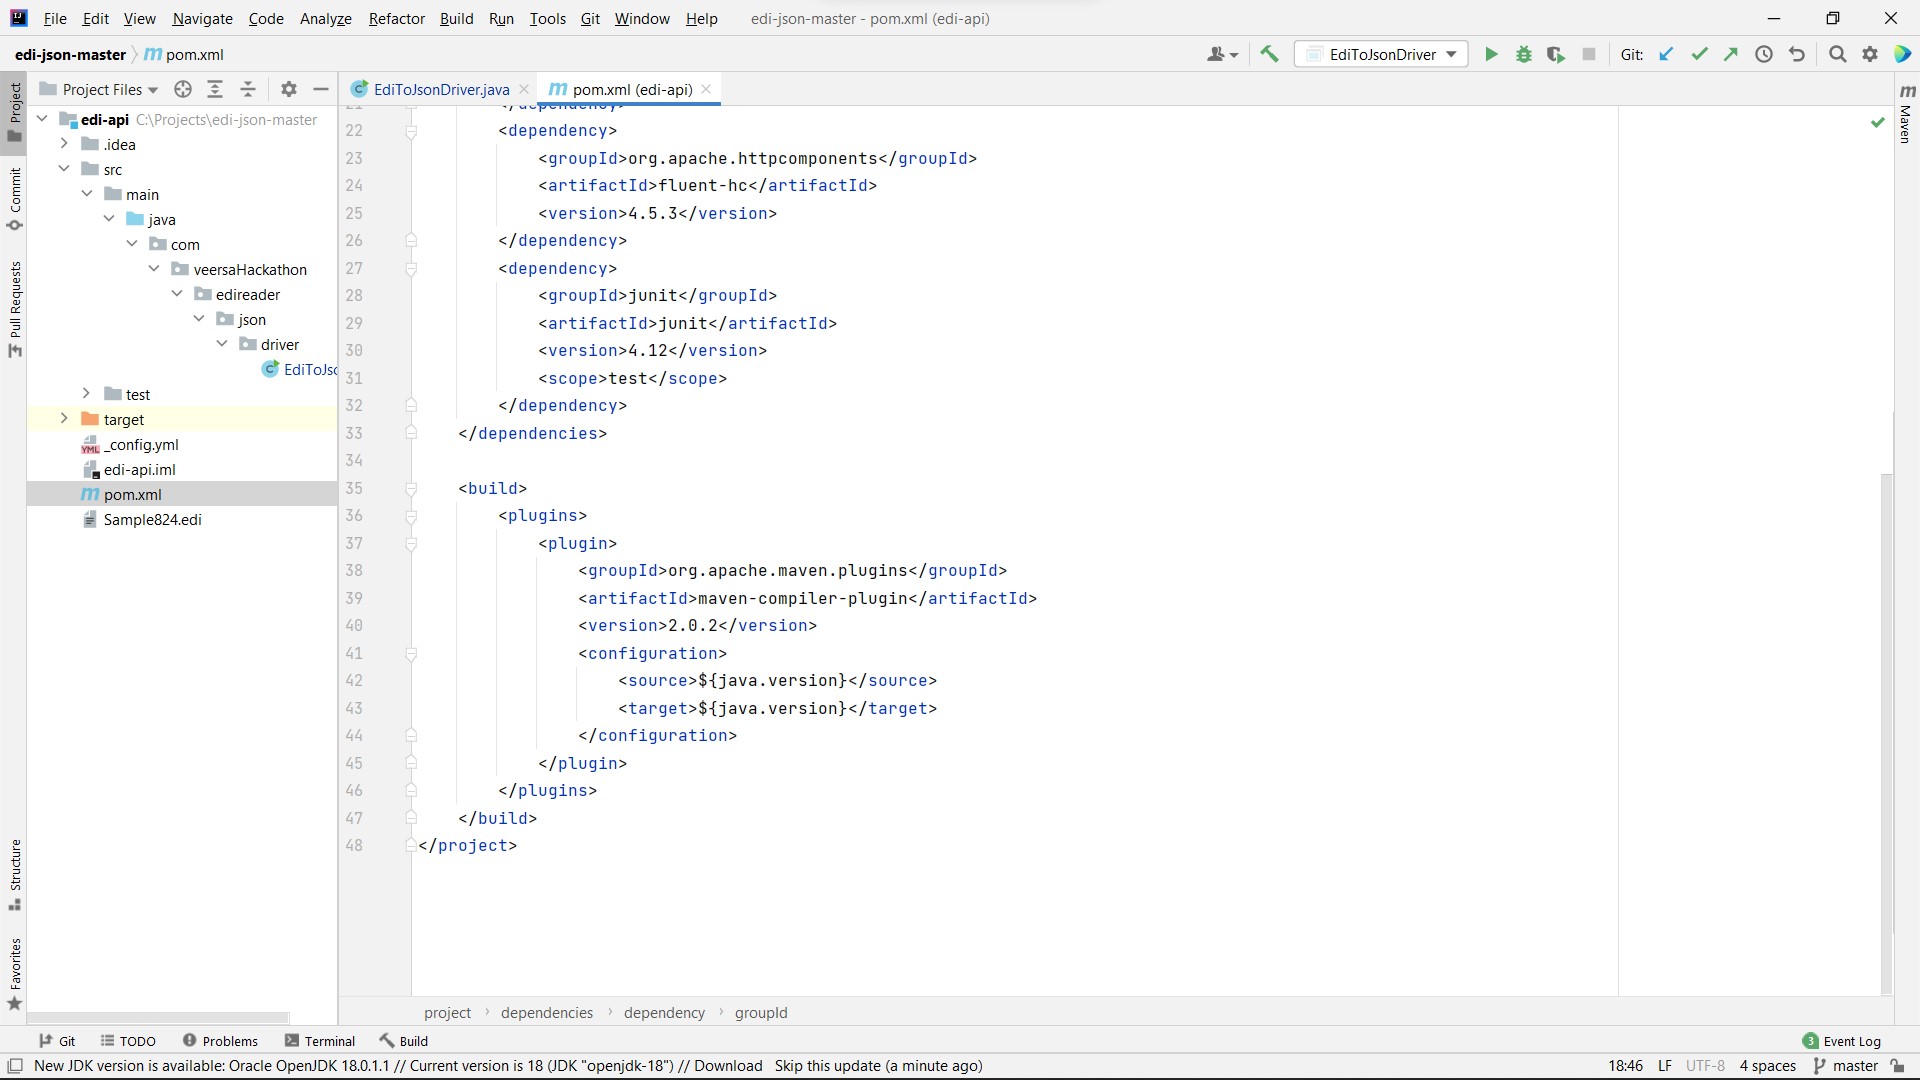
Task: Update project from Git with blue arrow
Action: (1666, 54)
